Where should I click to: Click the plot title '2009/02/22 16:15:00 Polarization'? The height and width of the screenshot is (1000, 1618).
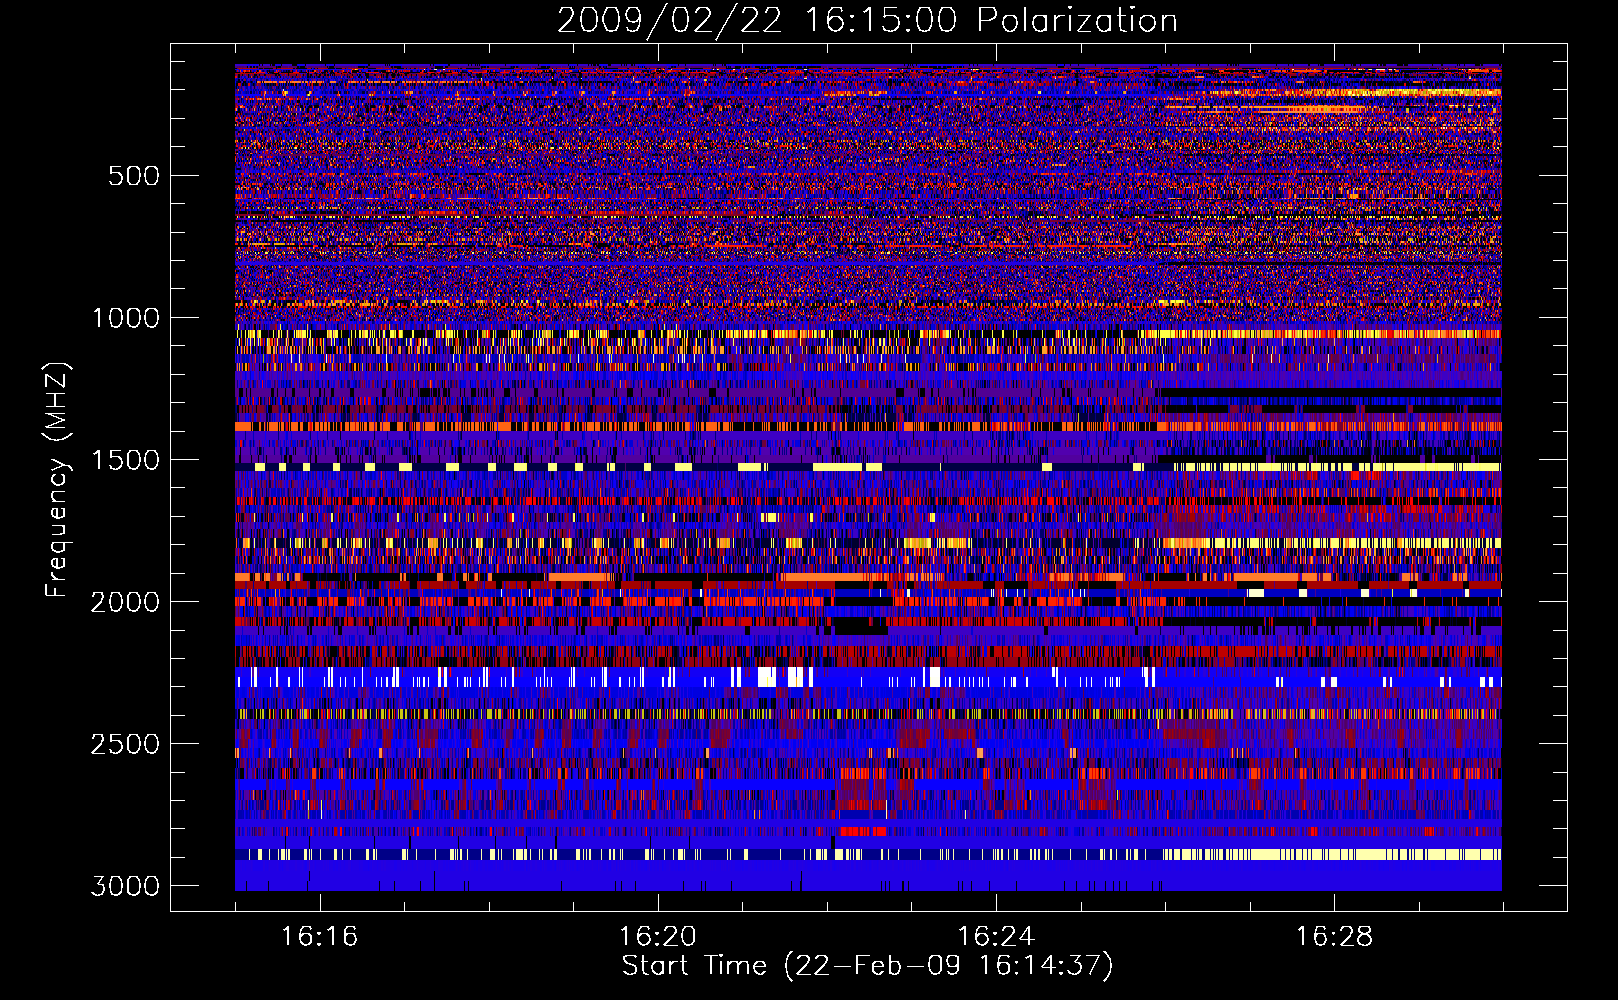click(x=867, y=21)
